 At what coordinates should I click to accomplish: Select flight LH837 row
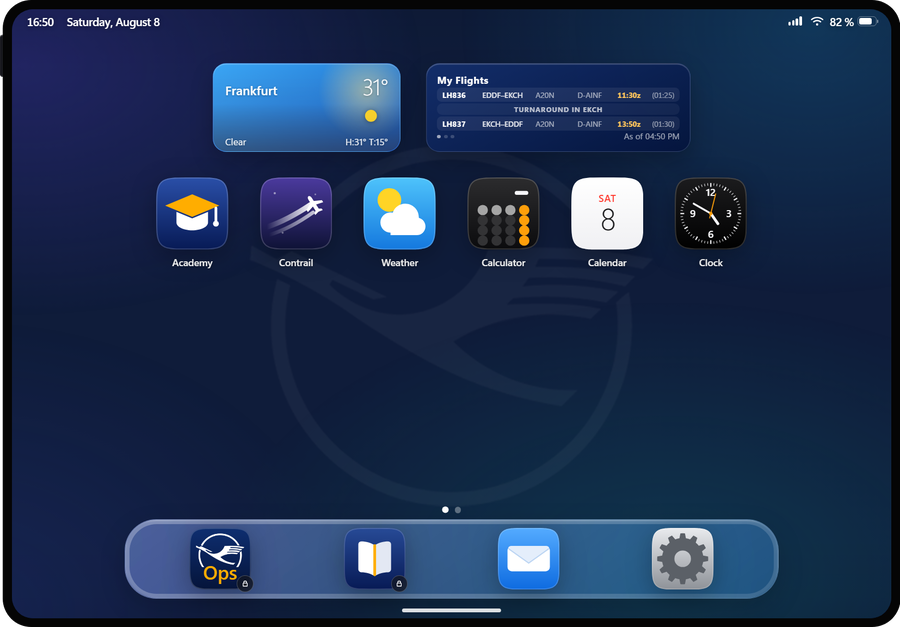558,124
